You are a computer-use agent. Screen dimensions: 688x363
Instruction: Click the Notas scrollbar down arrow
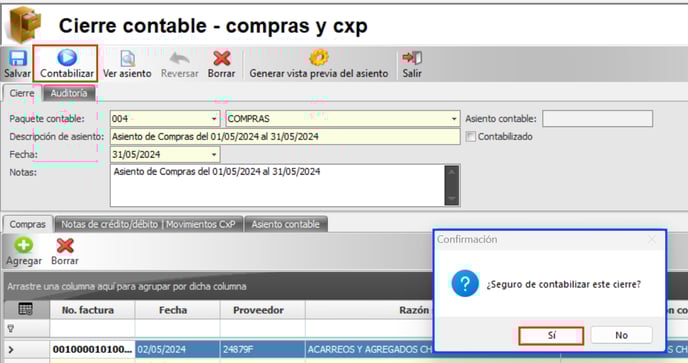pos(452,200)
